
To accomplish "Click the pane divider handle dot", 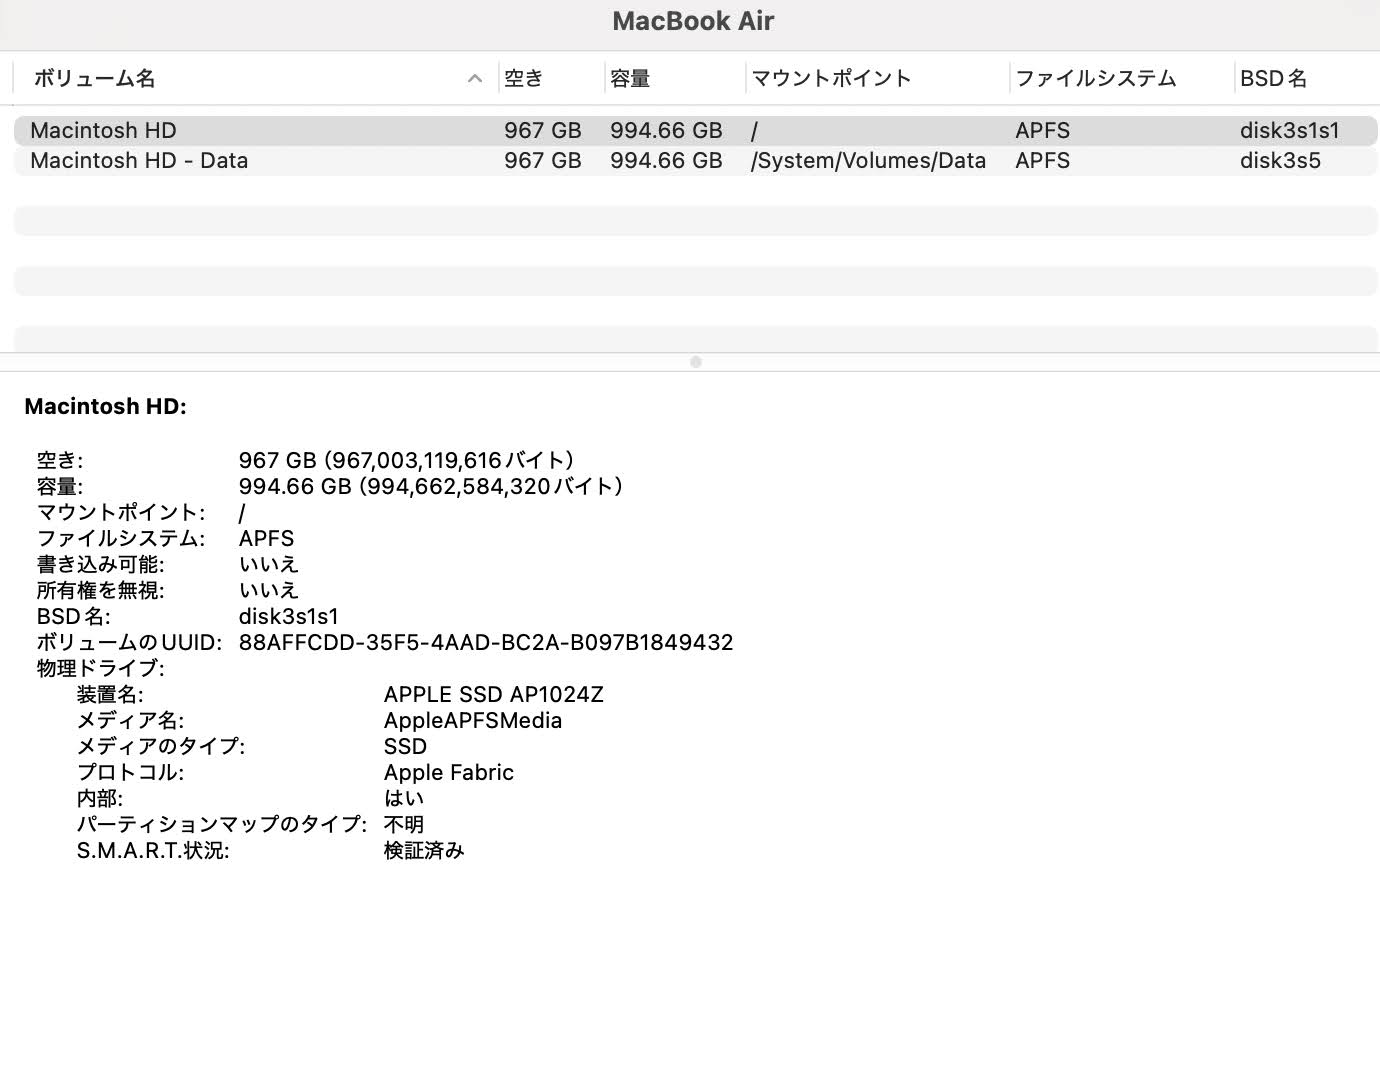I will pos(695,362).
